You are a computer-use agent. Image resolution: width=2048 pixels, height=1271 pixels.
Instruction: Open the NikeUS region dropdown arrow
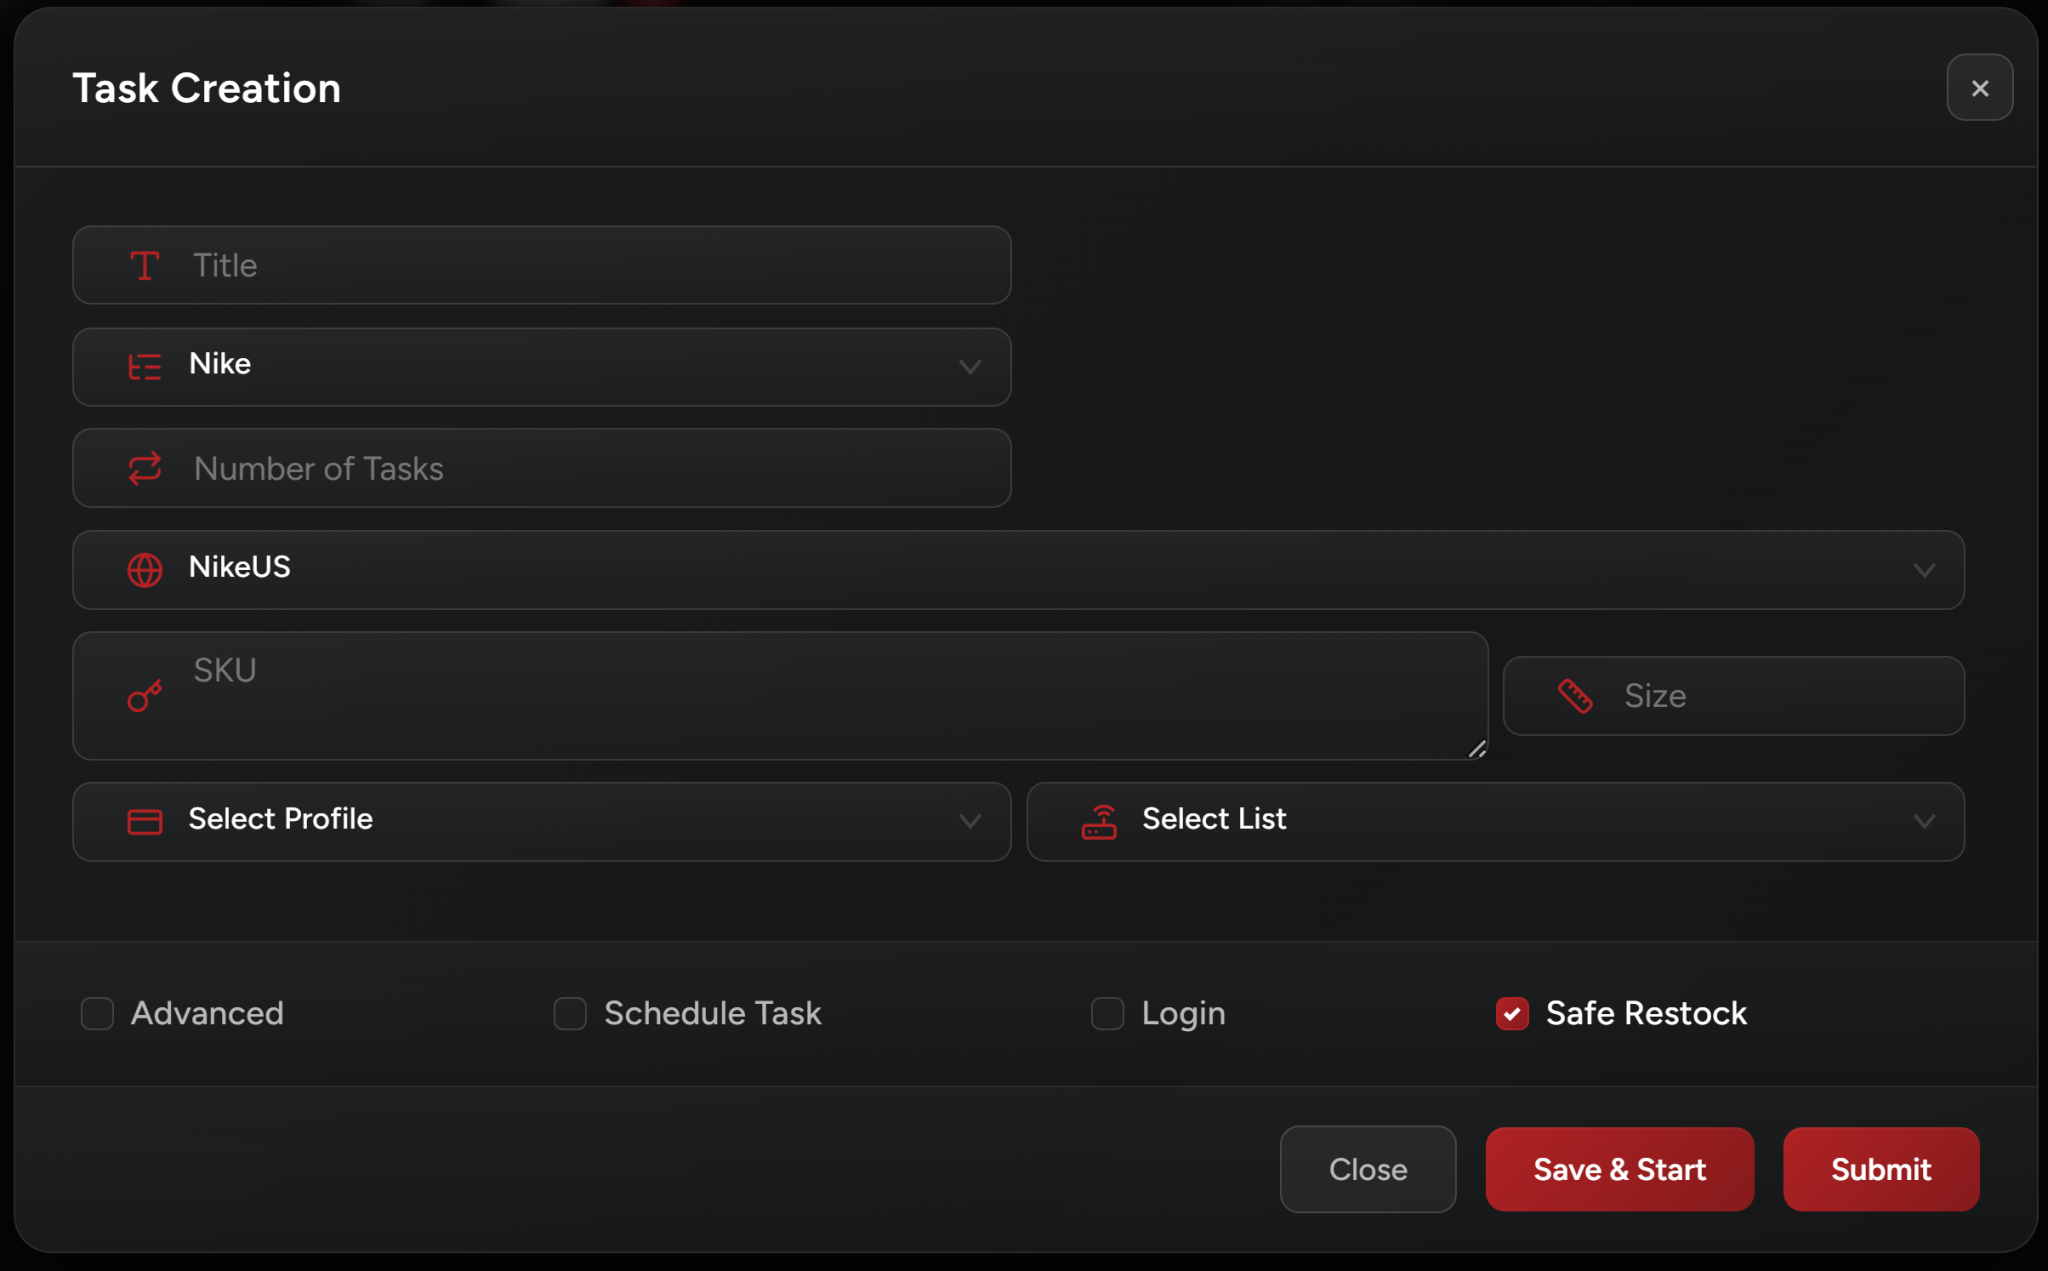click(x=1924, y=570)
